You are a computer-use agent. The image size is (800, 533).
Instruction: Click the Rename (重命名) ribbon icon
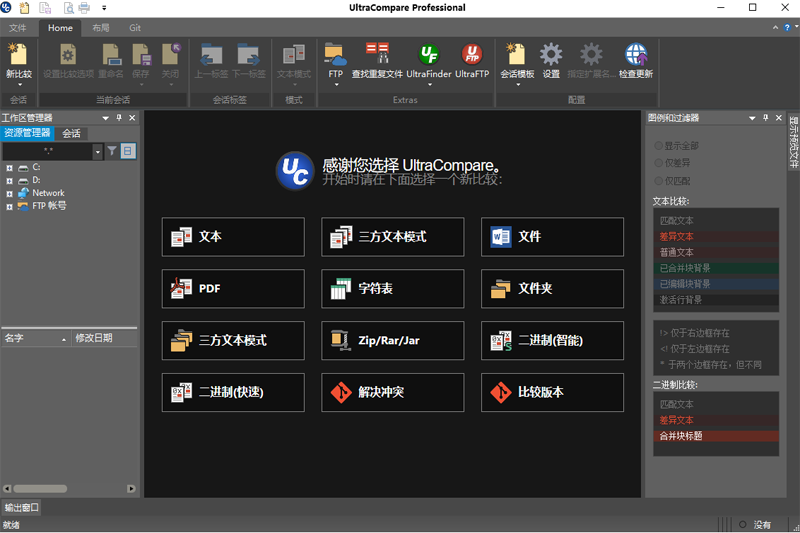[x=111, y=55]
